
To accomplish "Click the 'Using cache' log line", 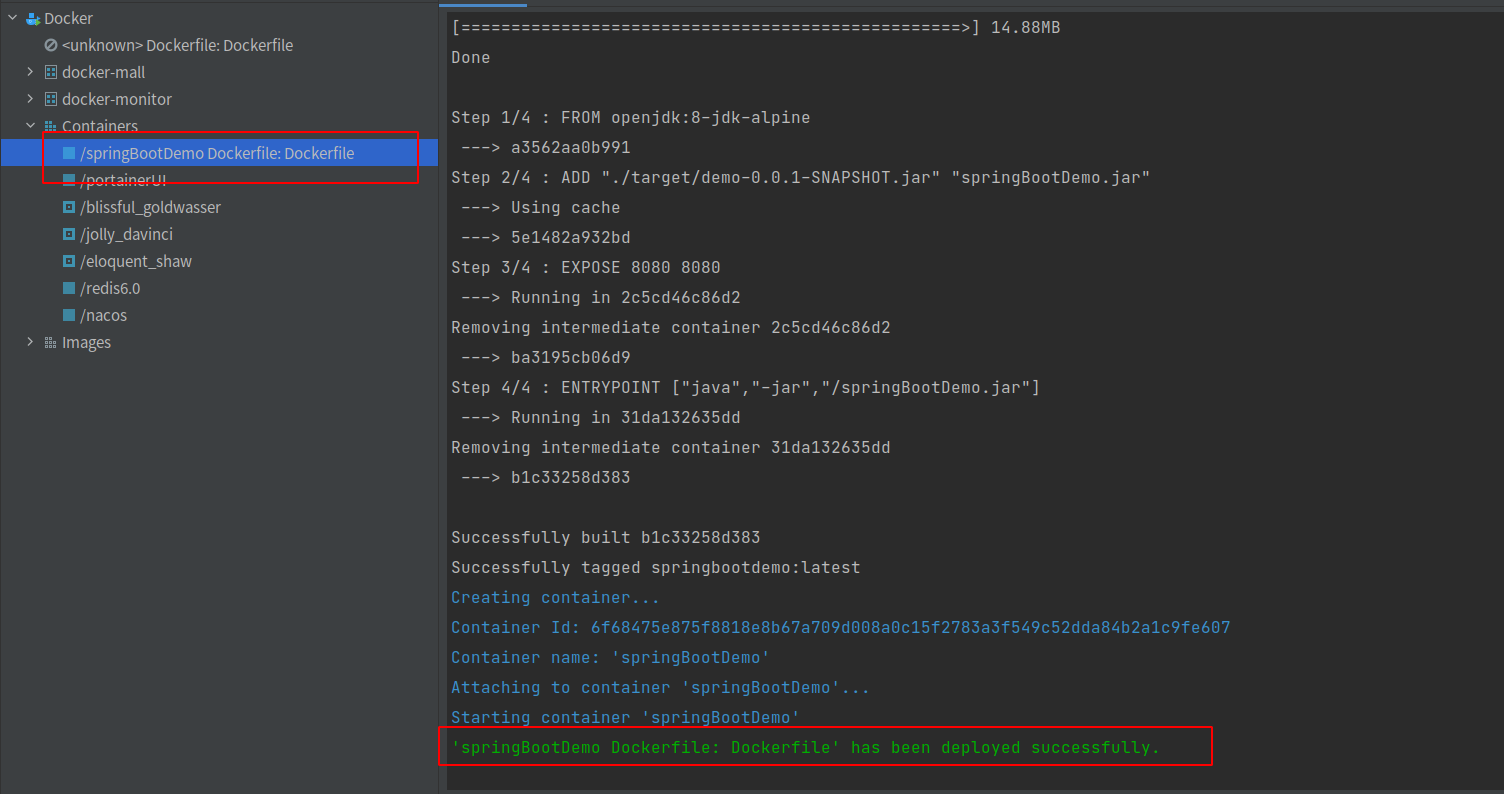I will point(540,208).
